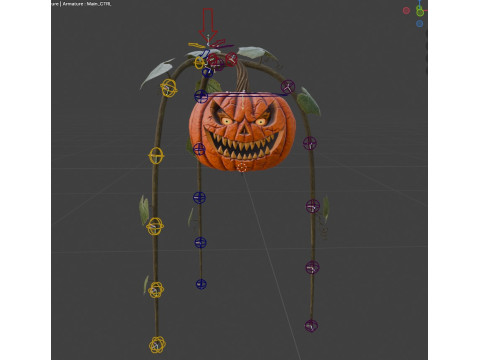Image resolution: width=480 pixels, height=360 pixels.
Task: Click the red X axis gizmo circle
Action: tap(406, 11)
